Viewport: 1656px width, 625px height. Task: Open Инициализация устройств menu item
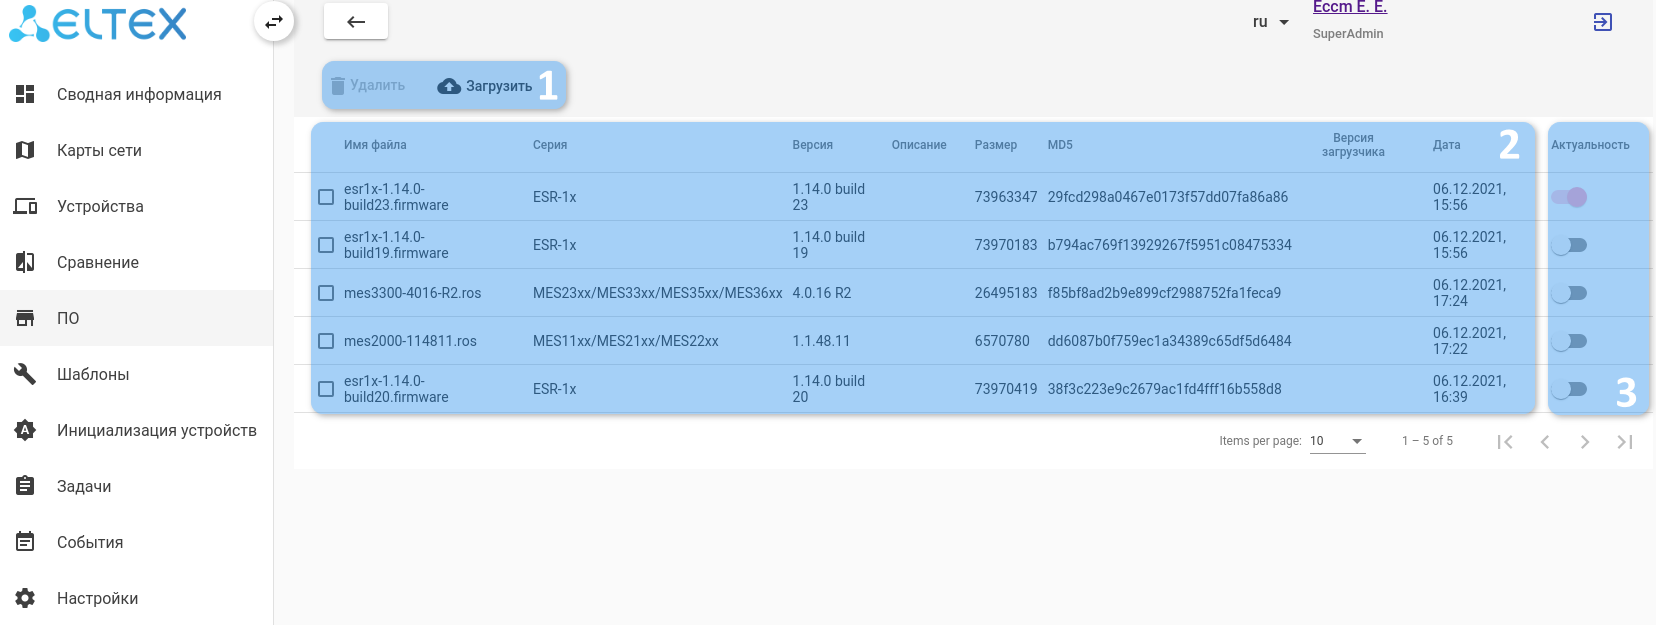coord(137,430)
